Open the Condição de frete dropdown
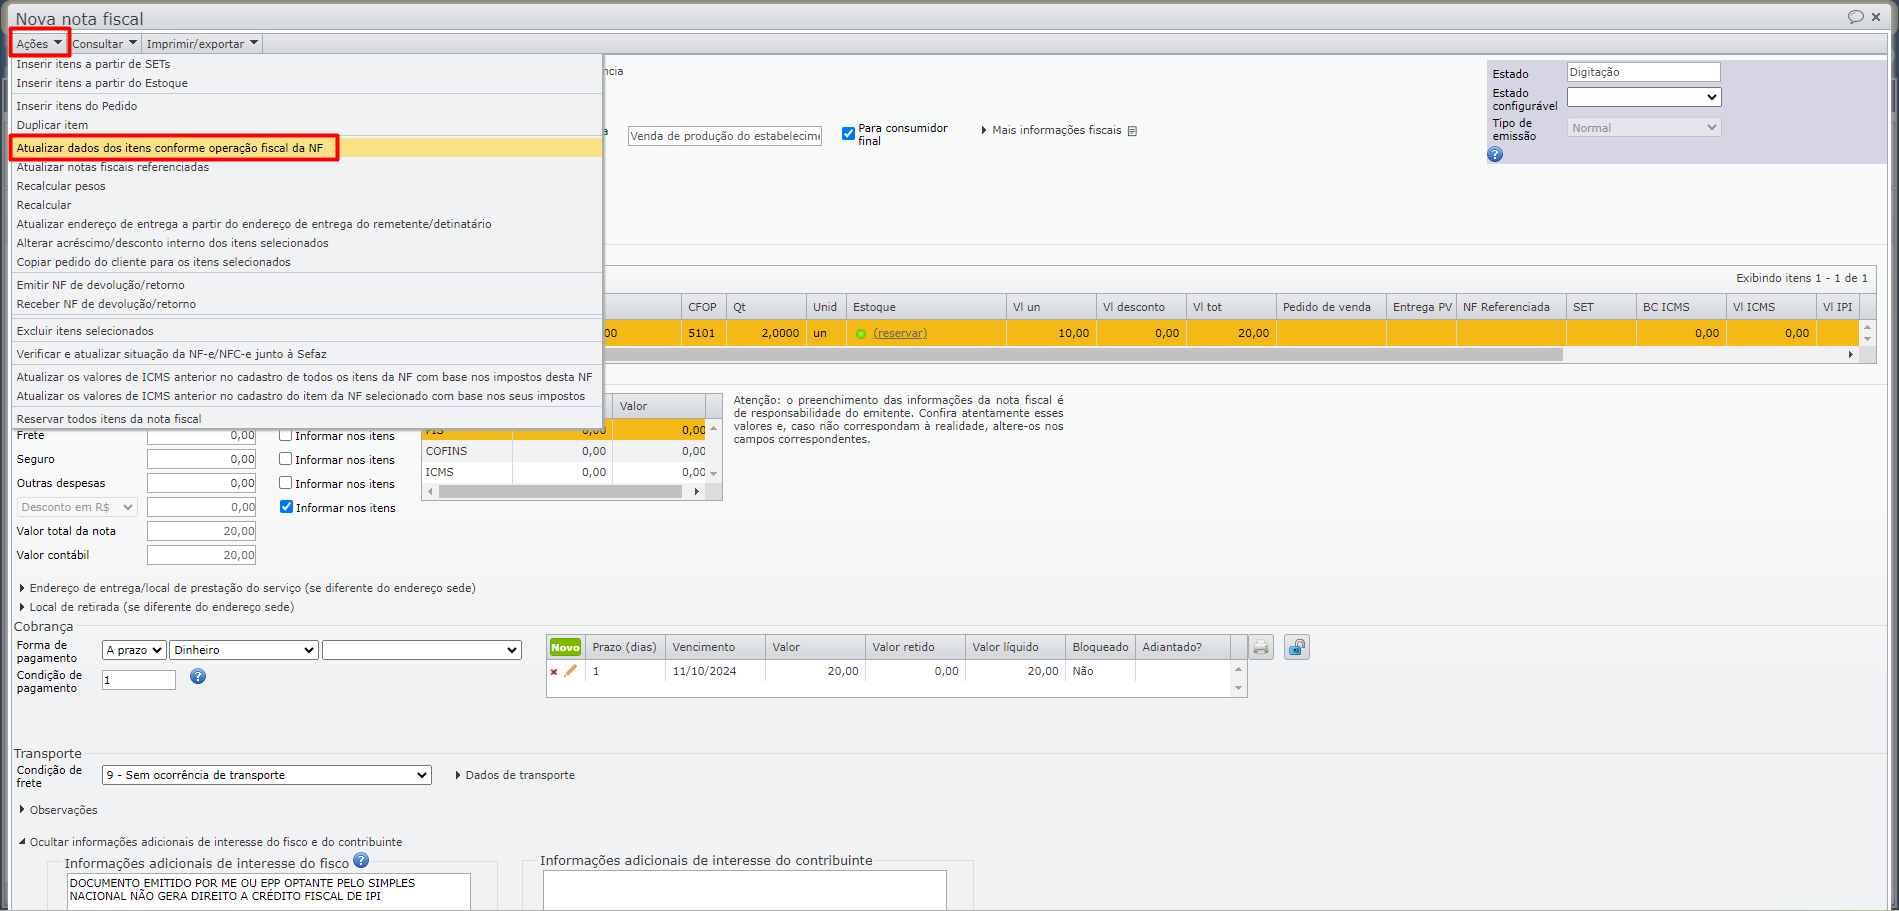This screenshot has height=911, width=1899. click(x=267, y=775)
